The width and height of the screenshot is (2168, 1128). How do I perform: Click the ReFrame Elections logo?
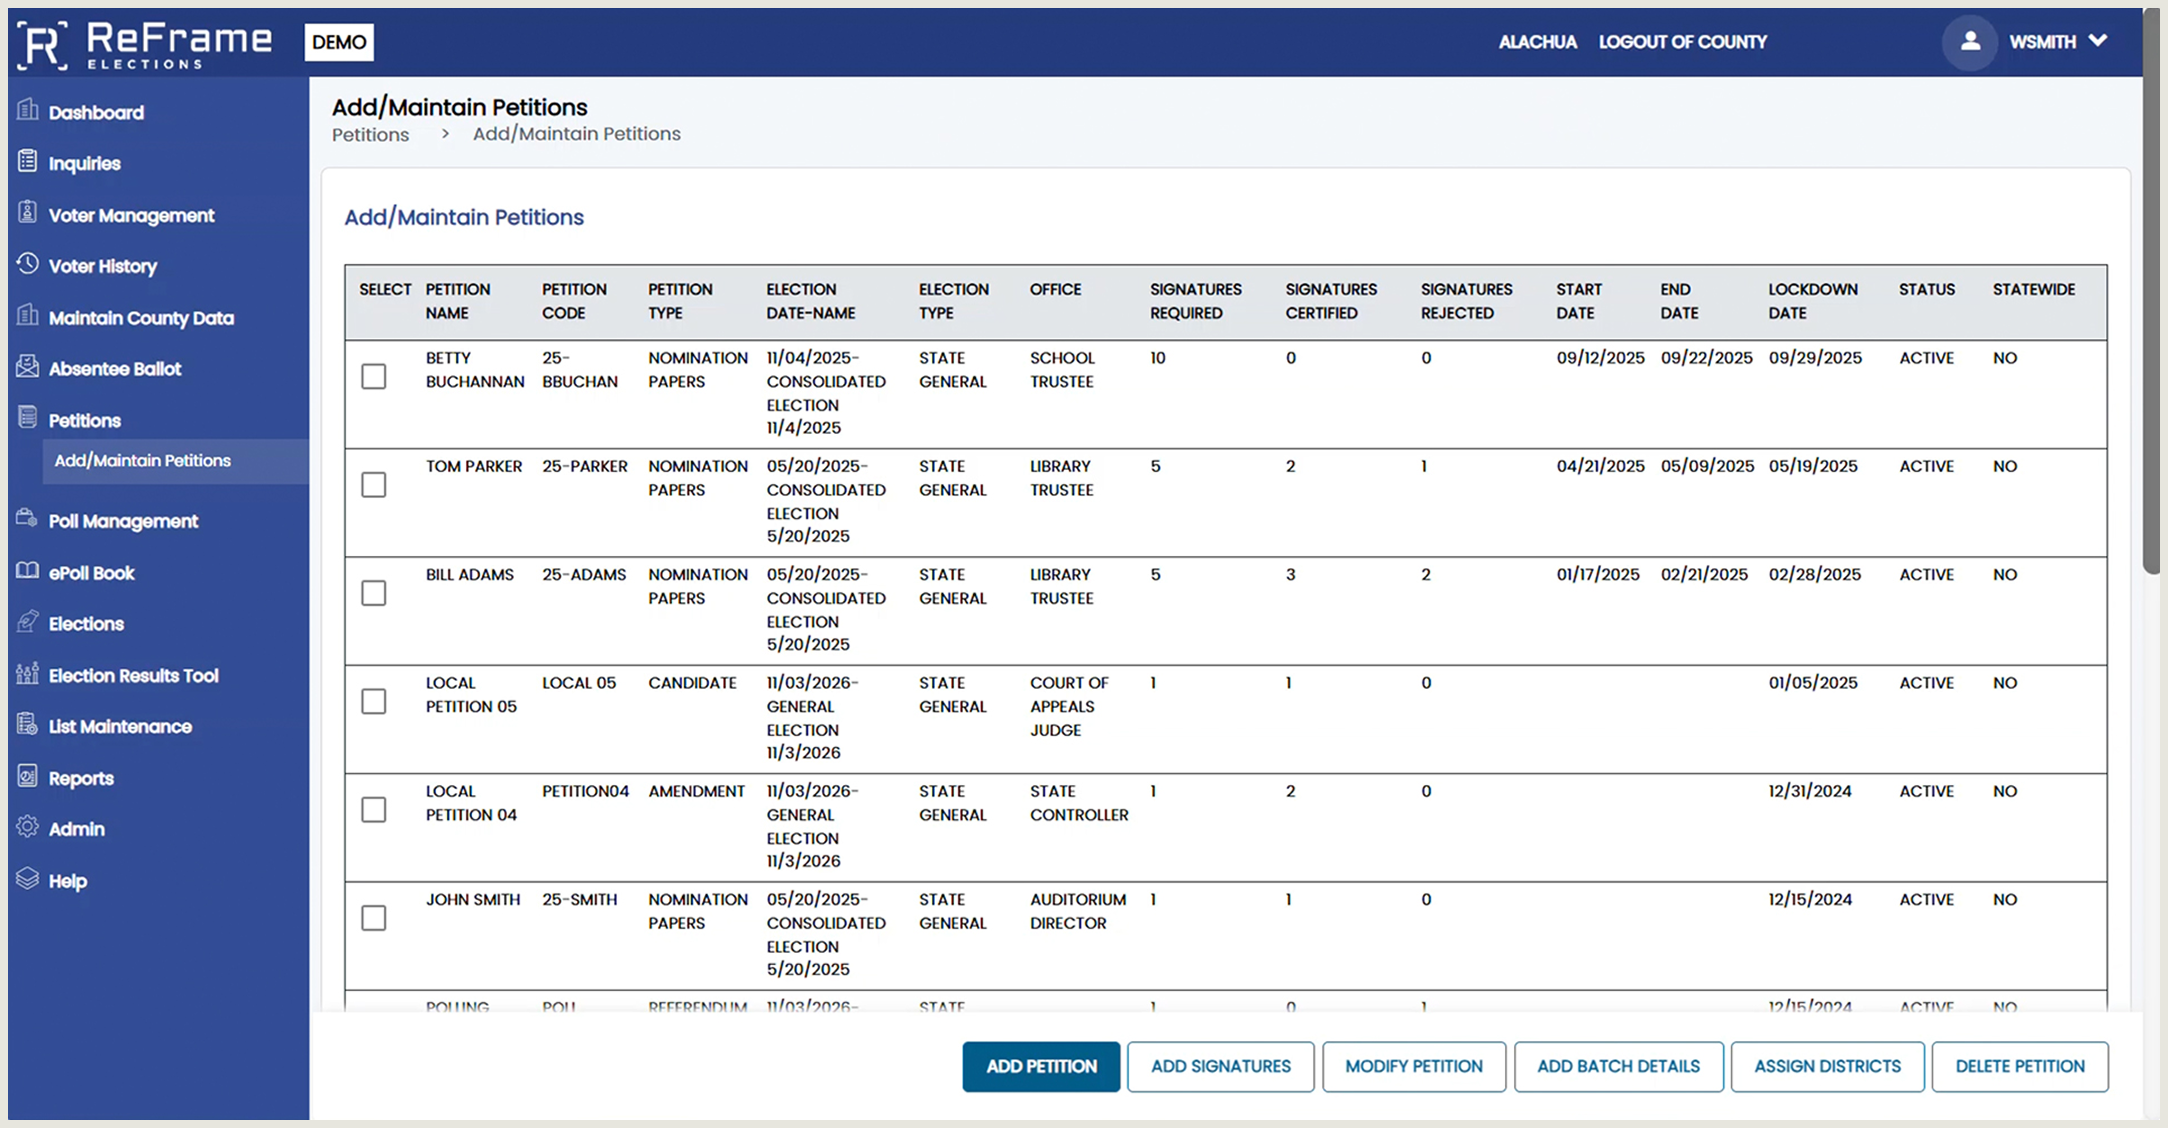[145, 44]
